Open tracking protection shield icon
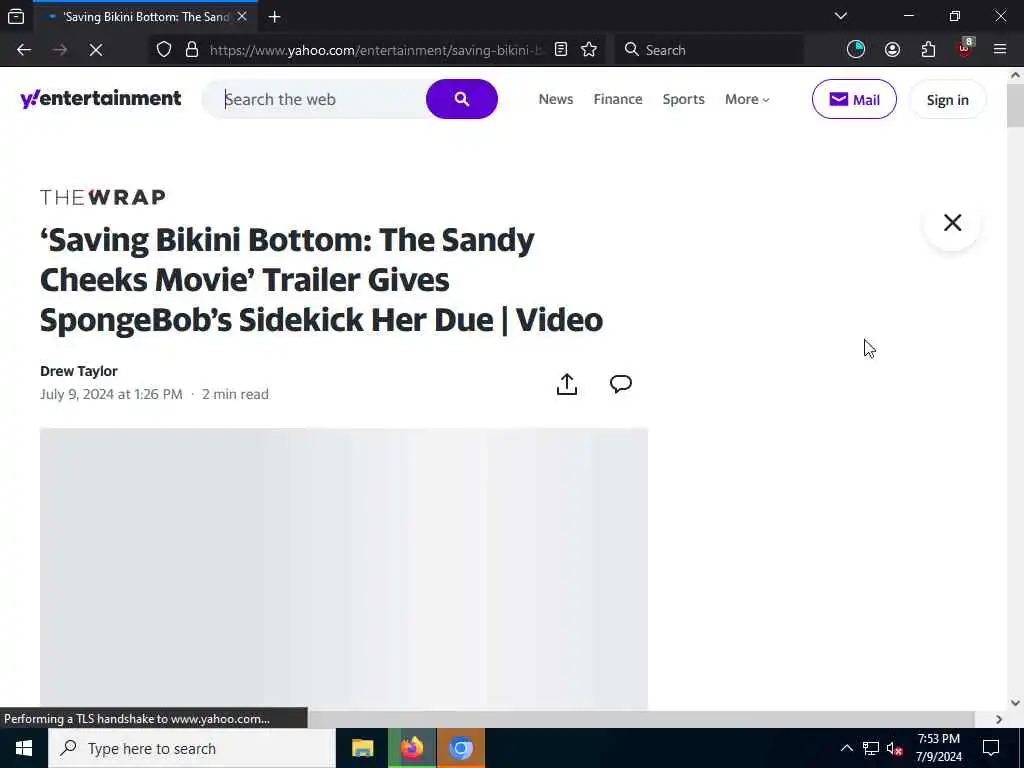This screenshot has height=768, width=1024. [x=164, y=50]
